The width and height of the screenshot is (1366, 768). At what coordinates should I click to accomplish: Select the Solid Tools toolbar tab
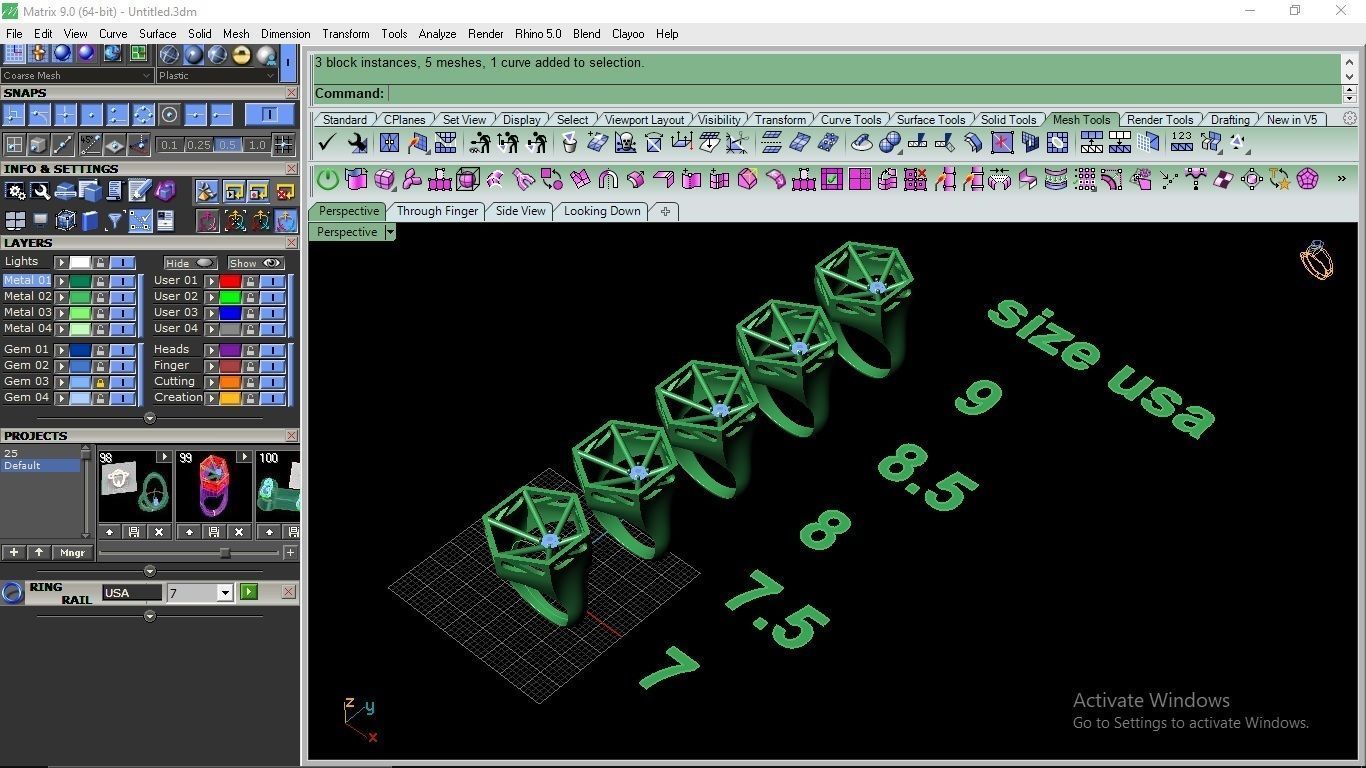point(1008,119)
